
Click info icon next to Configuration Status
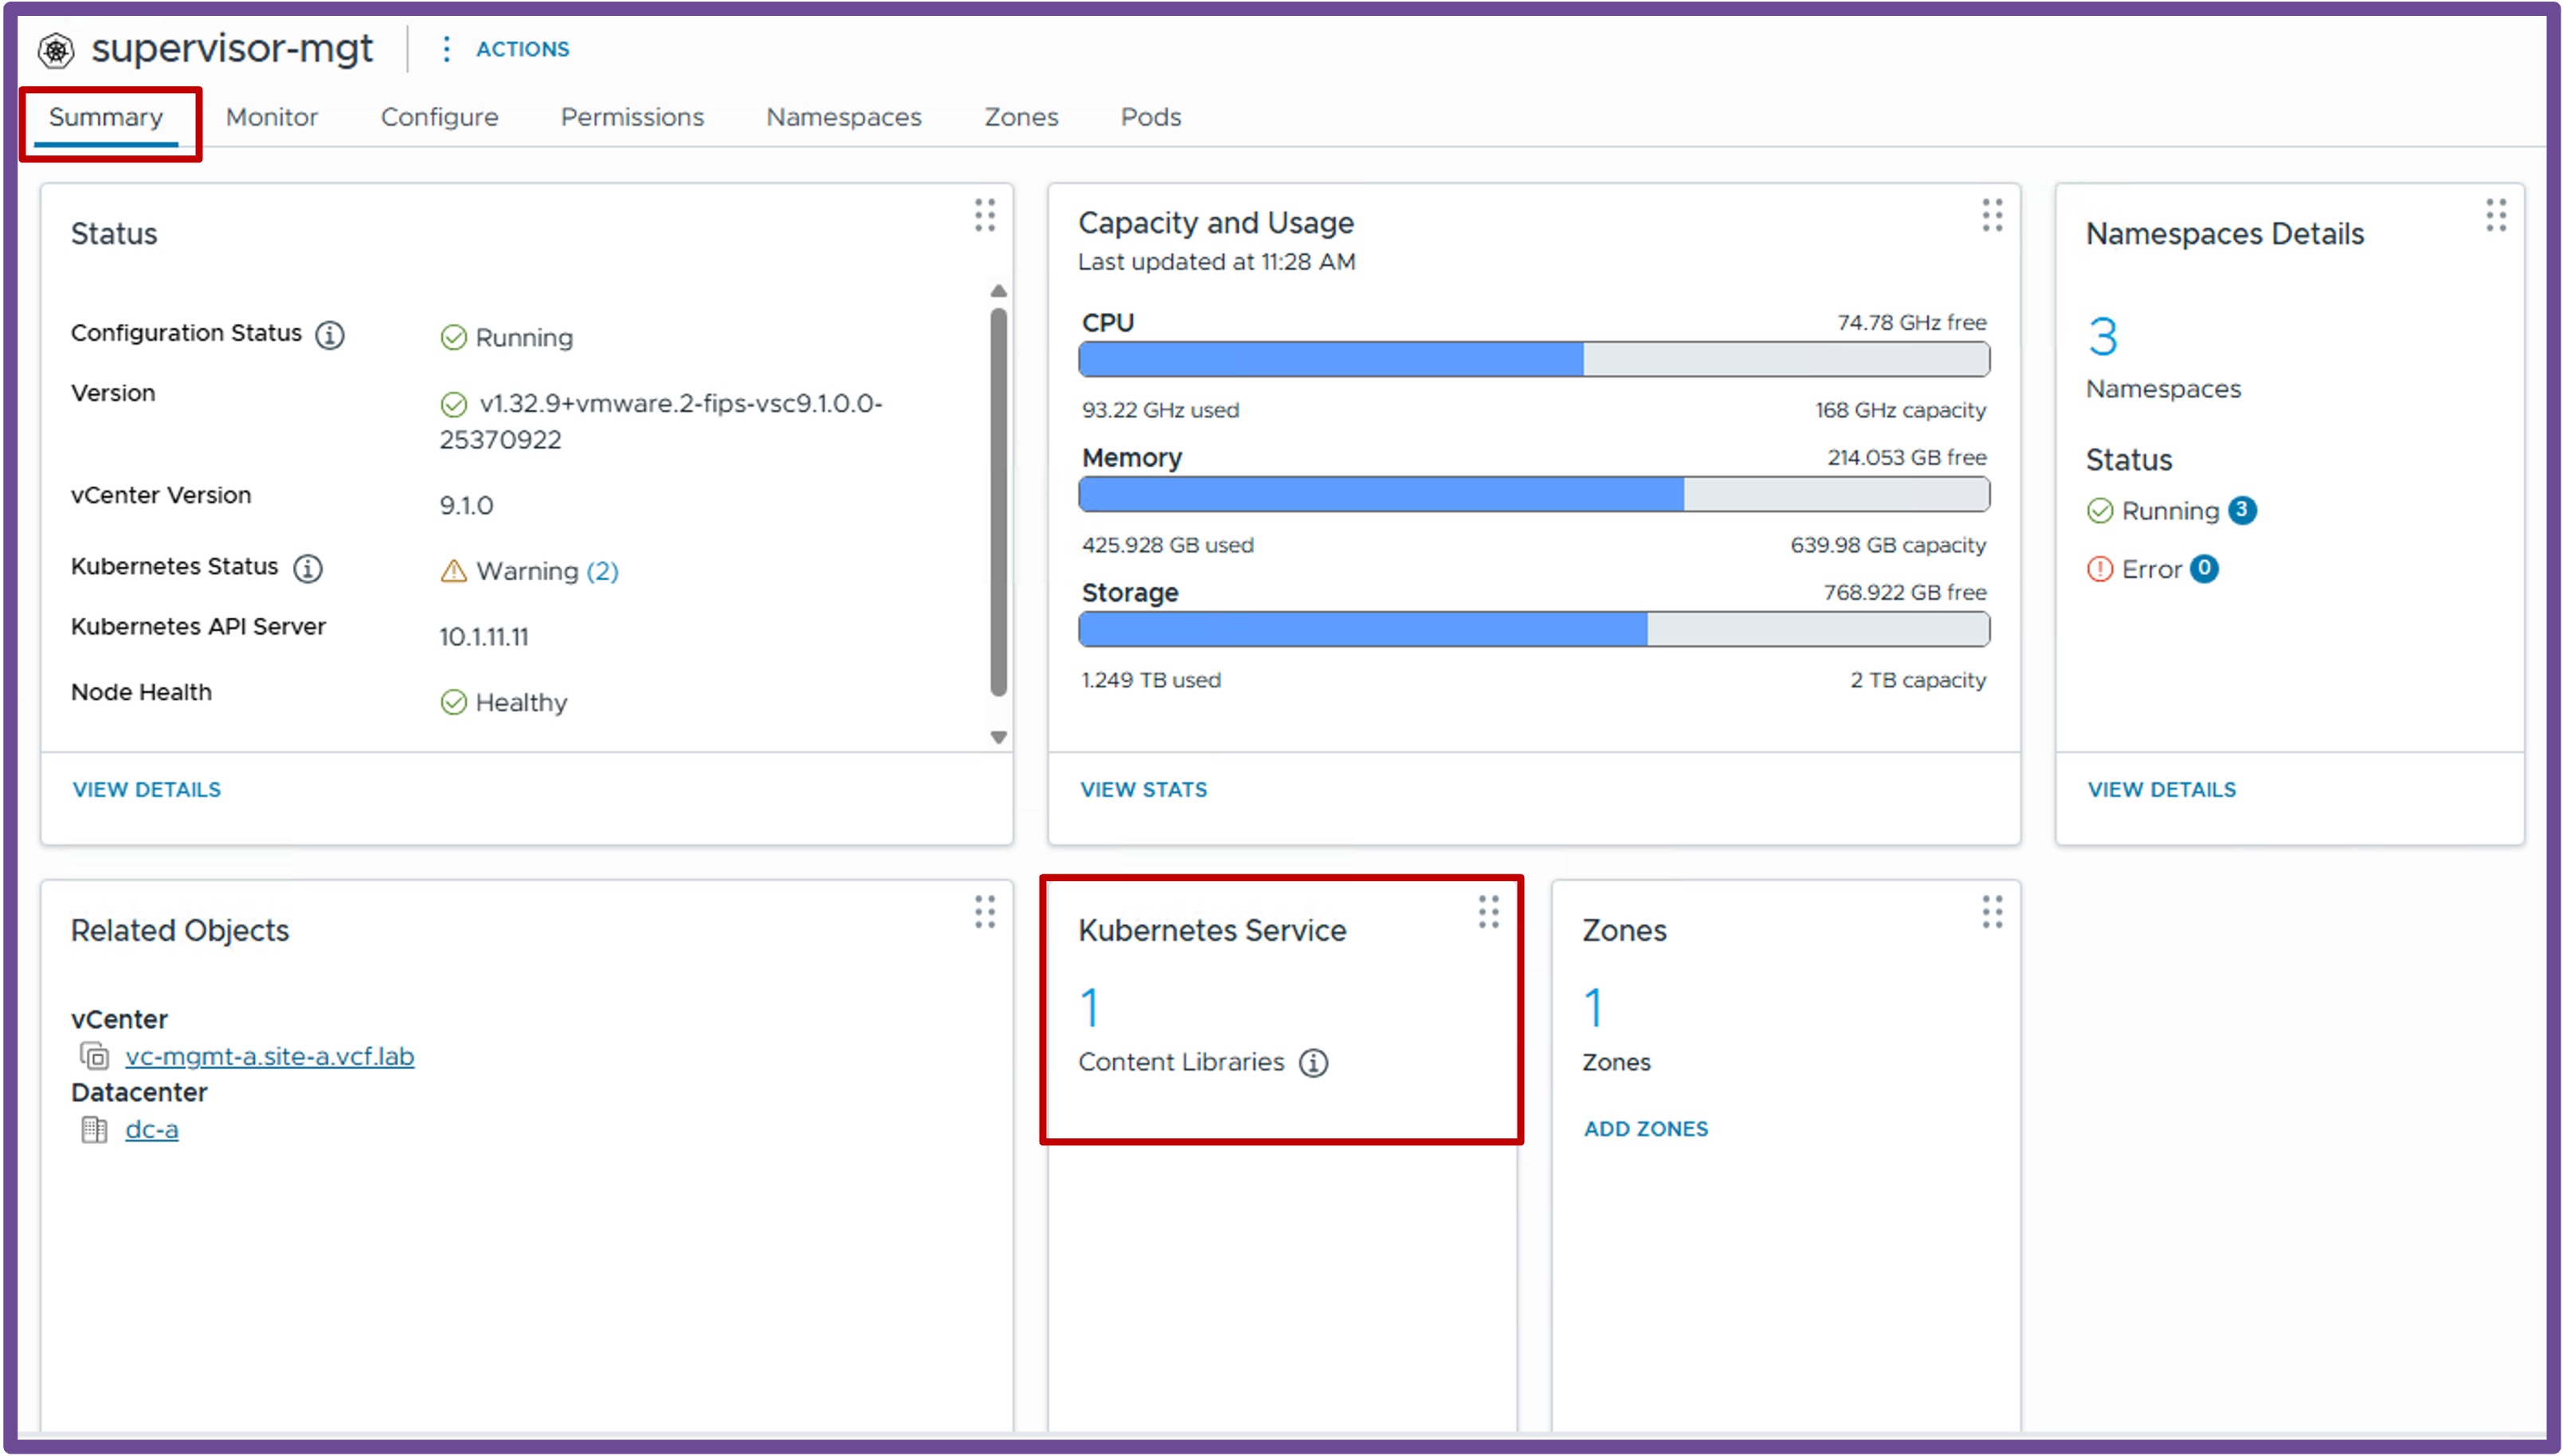pos(330,334)
